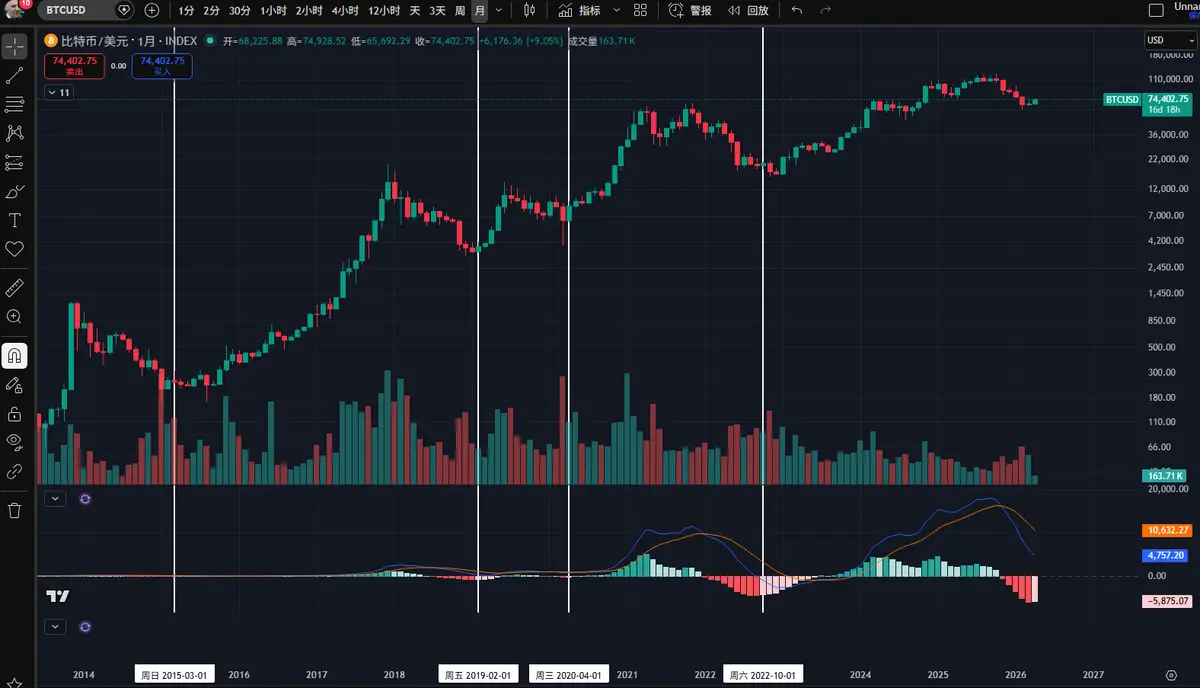Click the Unnamed layout name

coord(1188,7)
